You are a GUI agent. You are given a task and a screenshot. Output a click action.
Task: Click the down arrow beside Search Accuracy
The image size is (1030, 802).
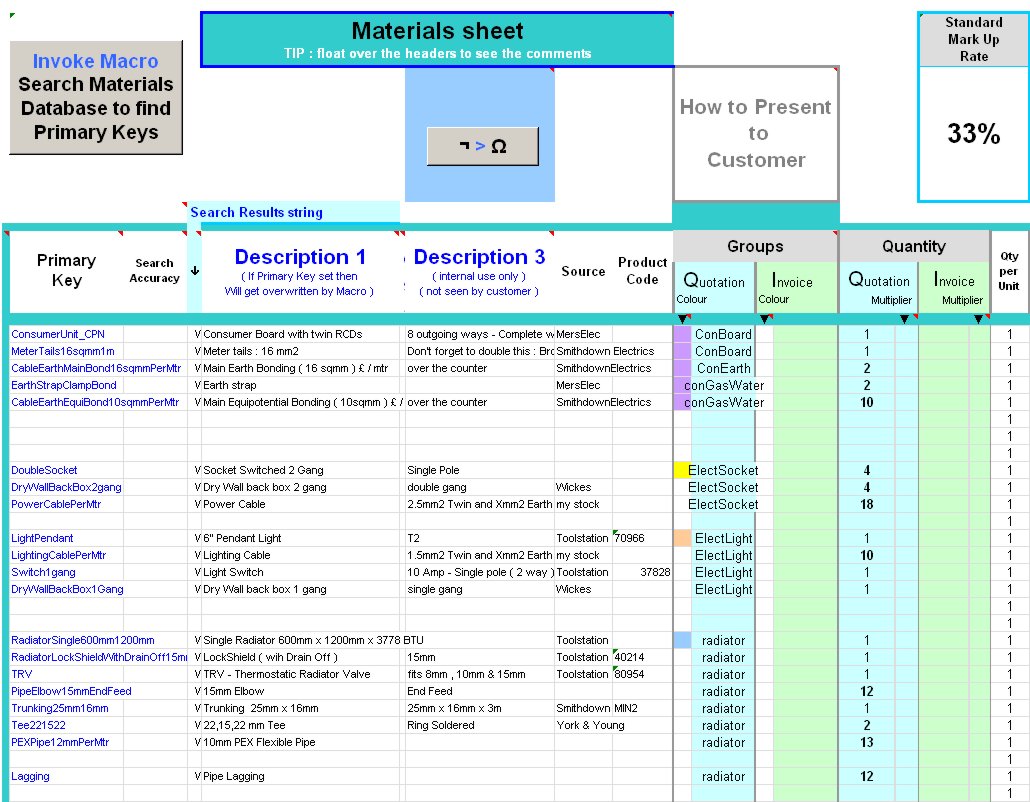click(194, 271)
